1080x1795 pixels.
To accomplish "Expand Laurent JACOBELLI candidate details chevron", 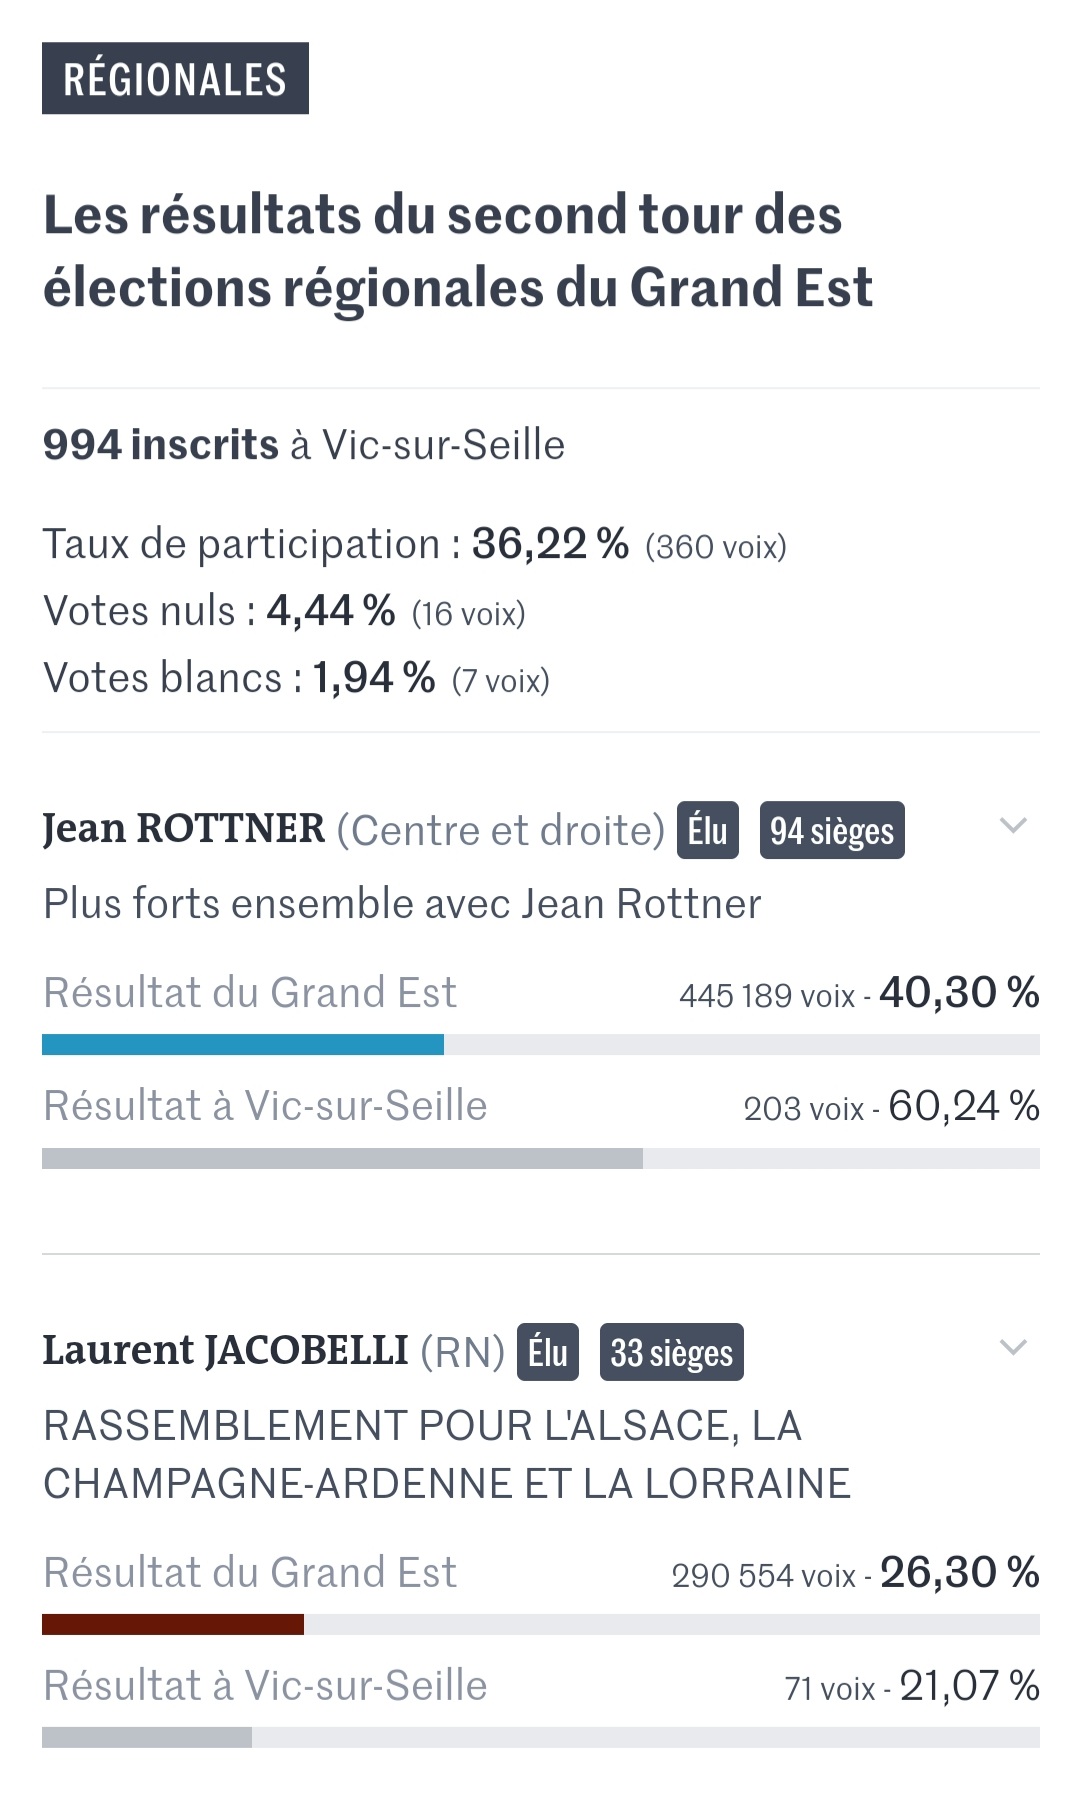I will (1013, 1348).
